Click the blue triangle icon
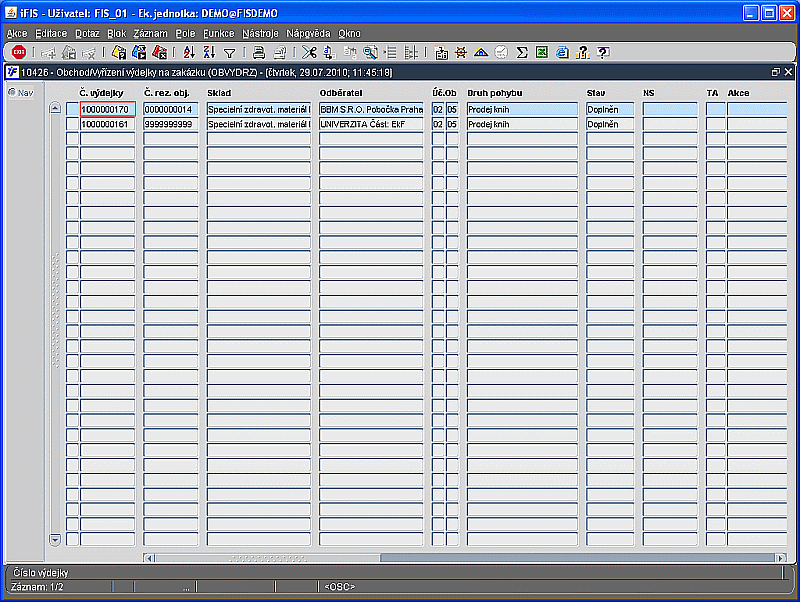 (x=481, y=52)
